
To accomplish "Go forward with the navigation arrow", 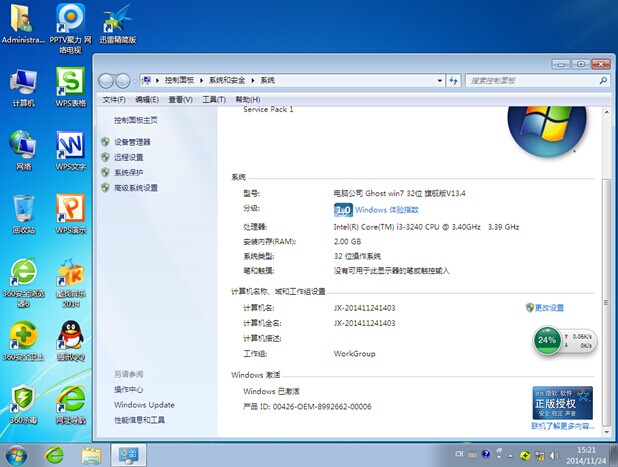I will [123, 81].
